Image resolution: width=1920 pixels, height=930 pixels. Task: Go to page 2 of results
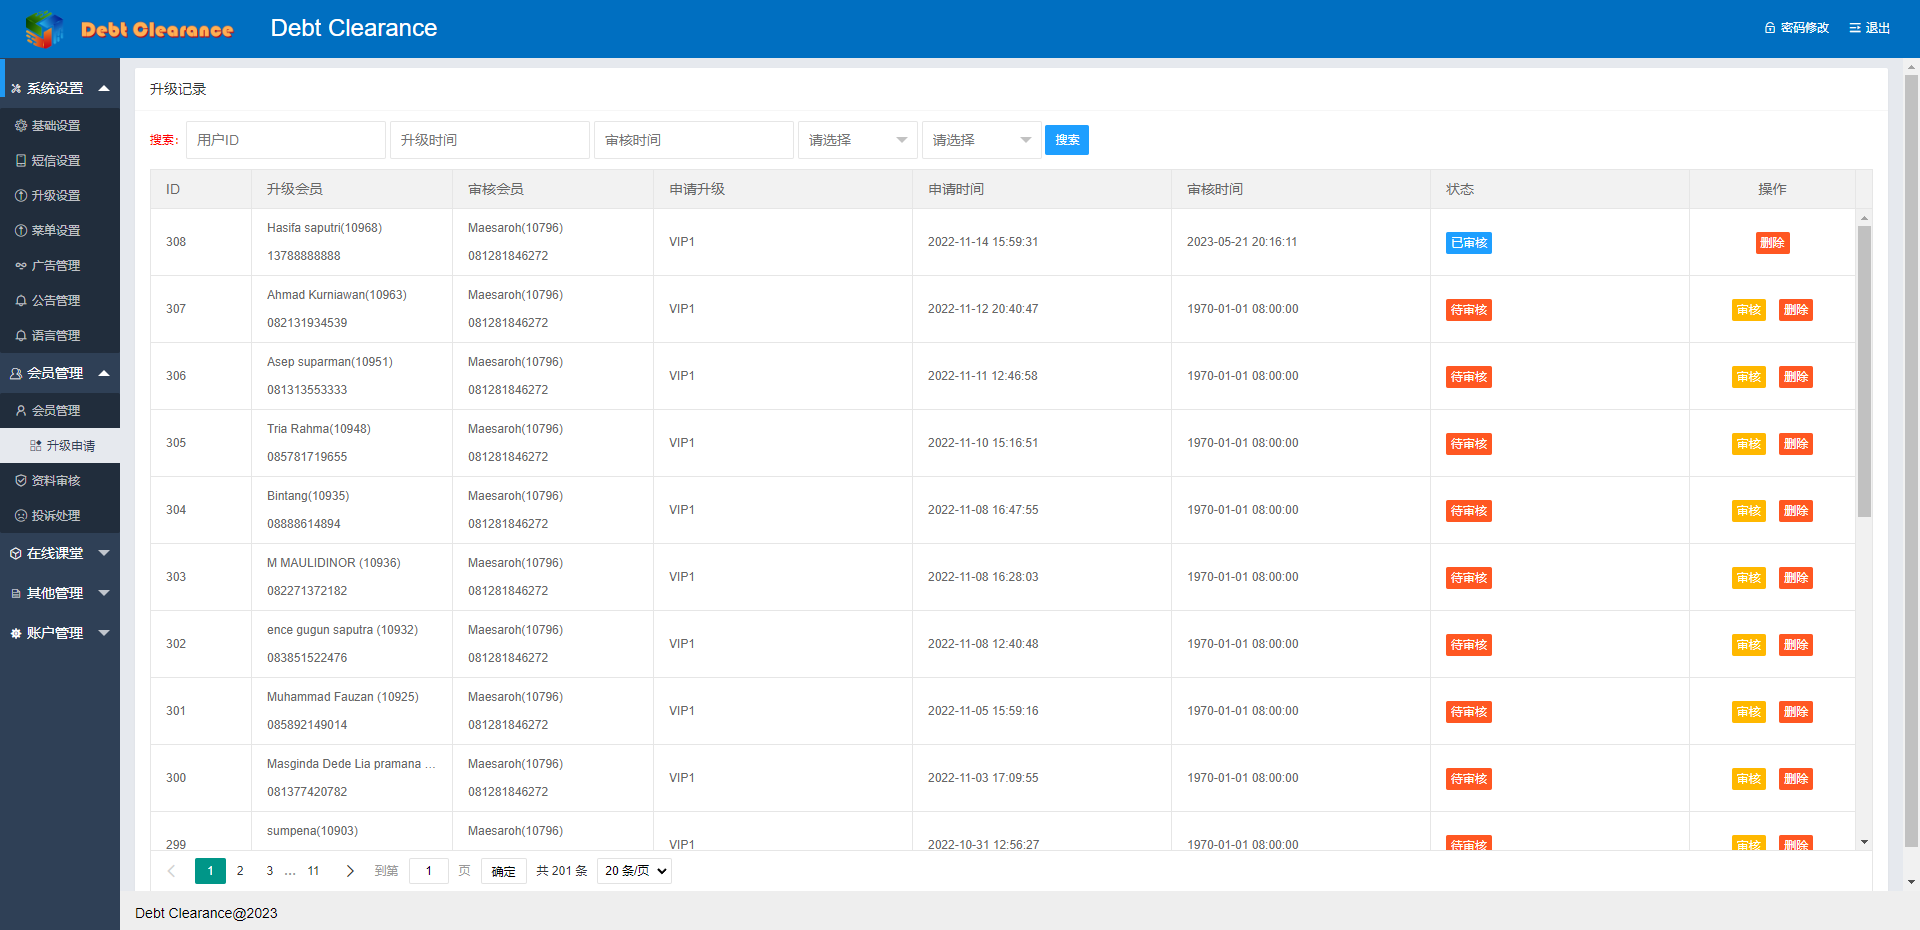240,871
